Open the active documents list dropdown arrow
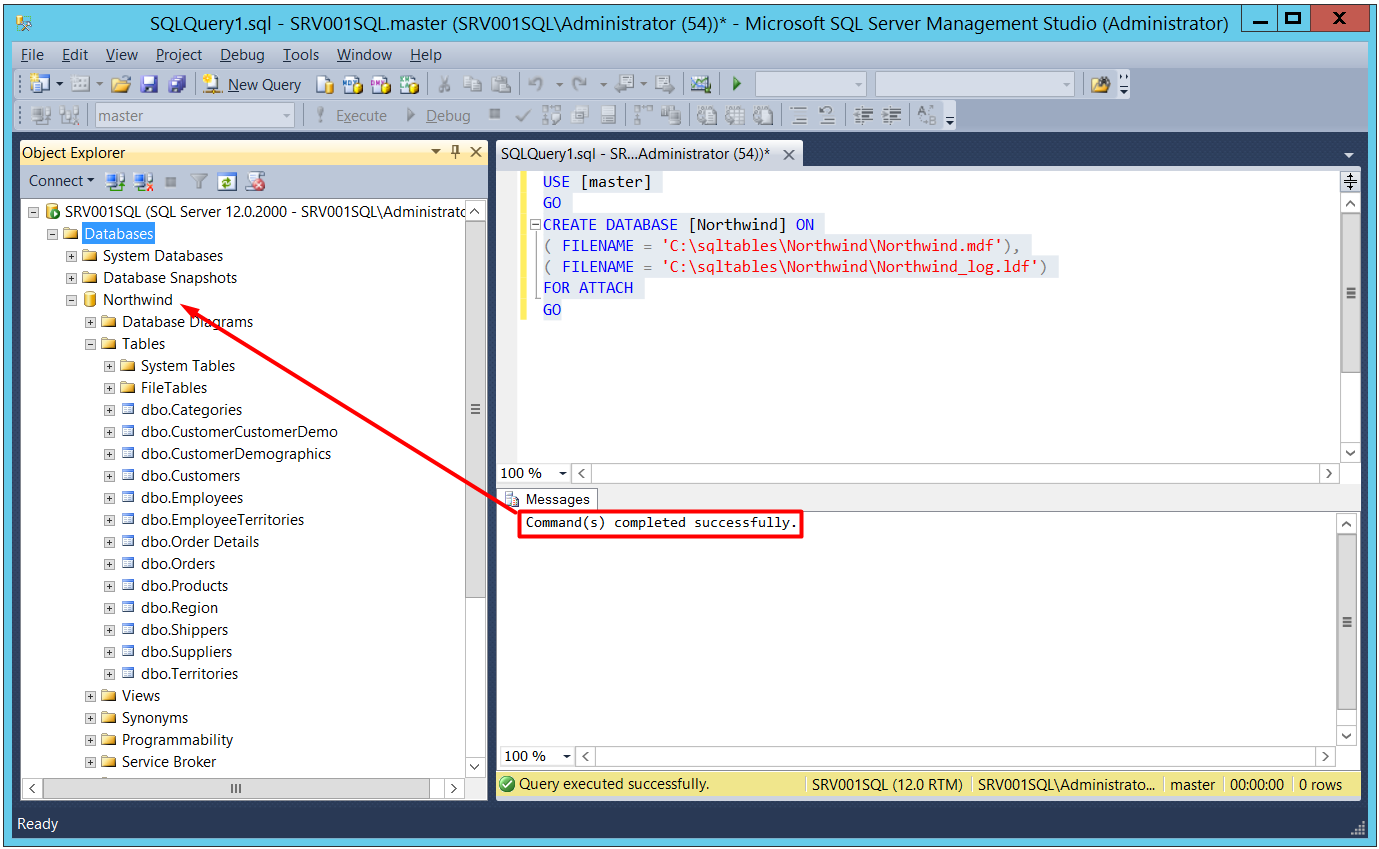Image resolution: width=1379 pixels, height=849 pixels. pyautogui.click(x=1349, y=155)
